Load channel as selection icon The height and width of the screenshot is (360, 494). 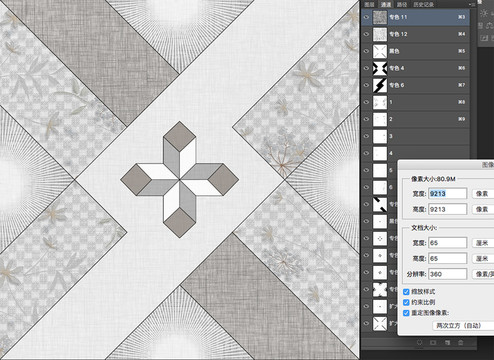419,342
